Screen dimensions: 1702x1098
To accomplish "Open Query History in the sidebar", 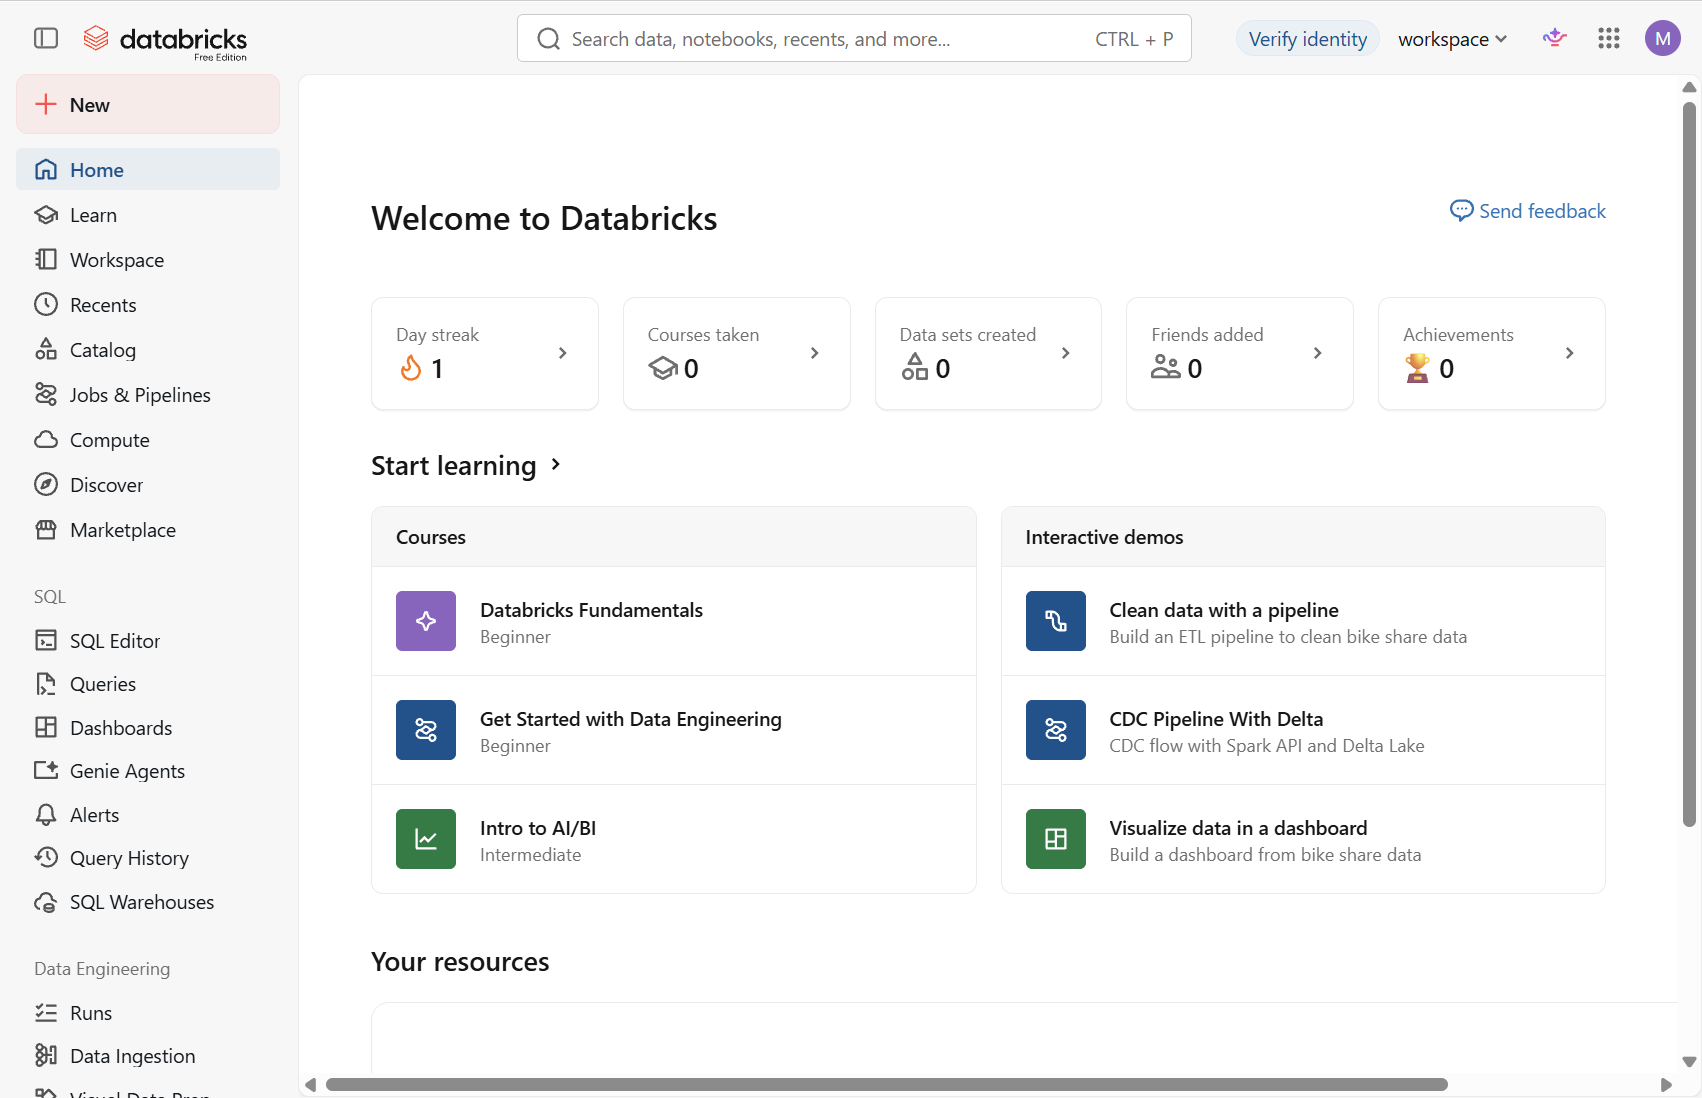I will point(148,858).
